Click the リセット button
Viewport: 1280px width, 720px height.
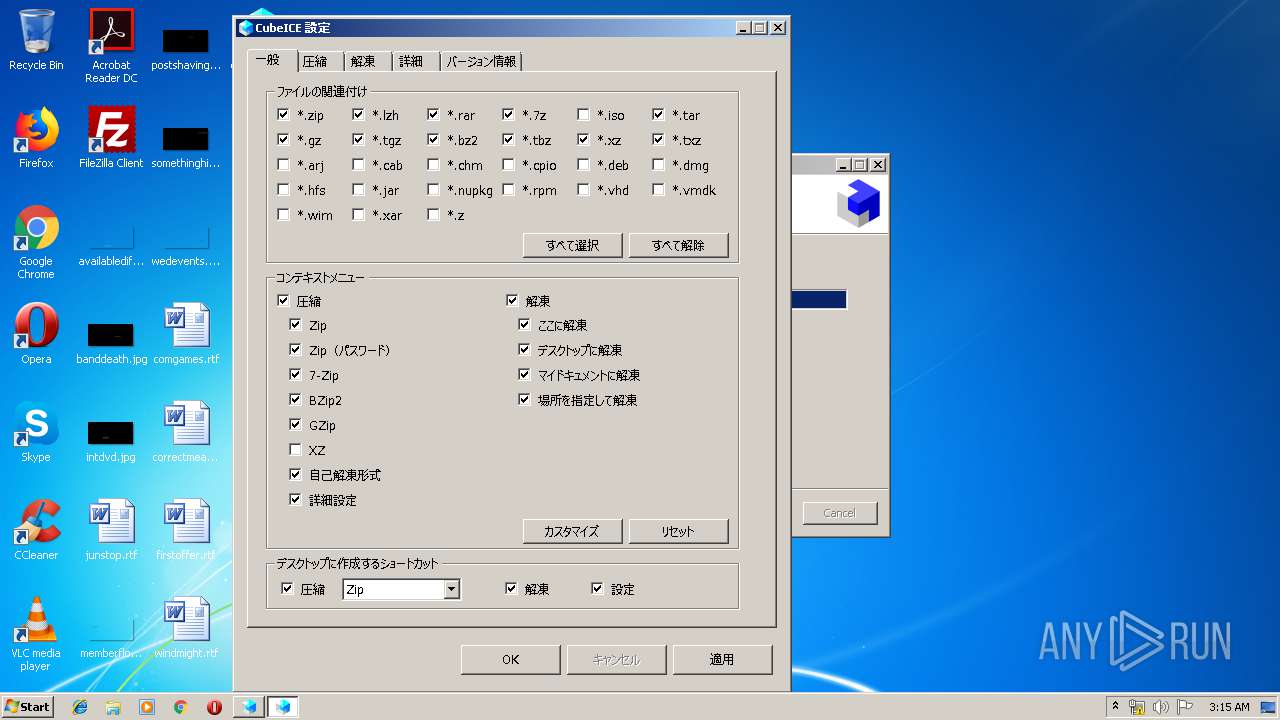coord(679,531)
